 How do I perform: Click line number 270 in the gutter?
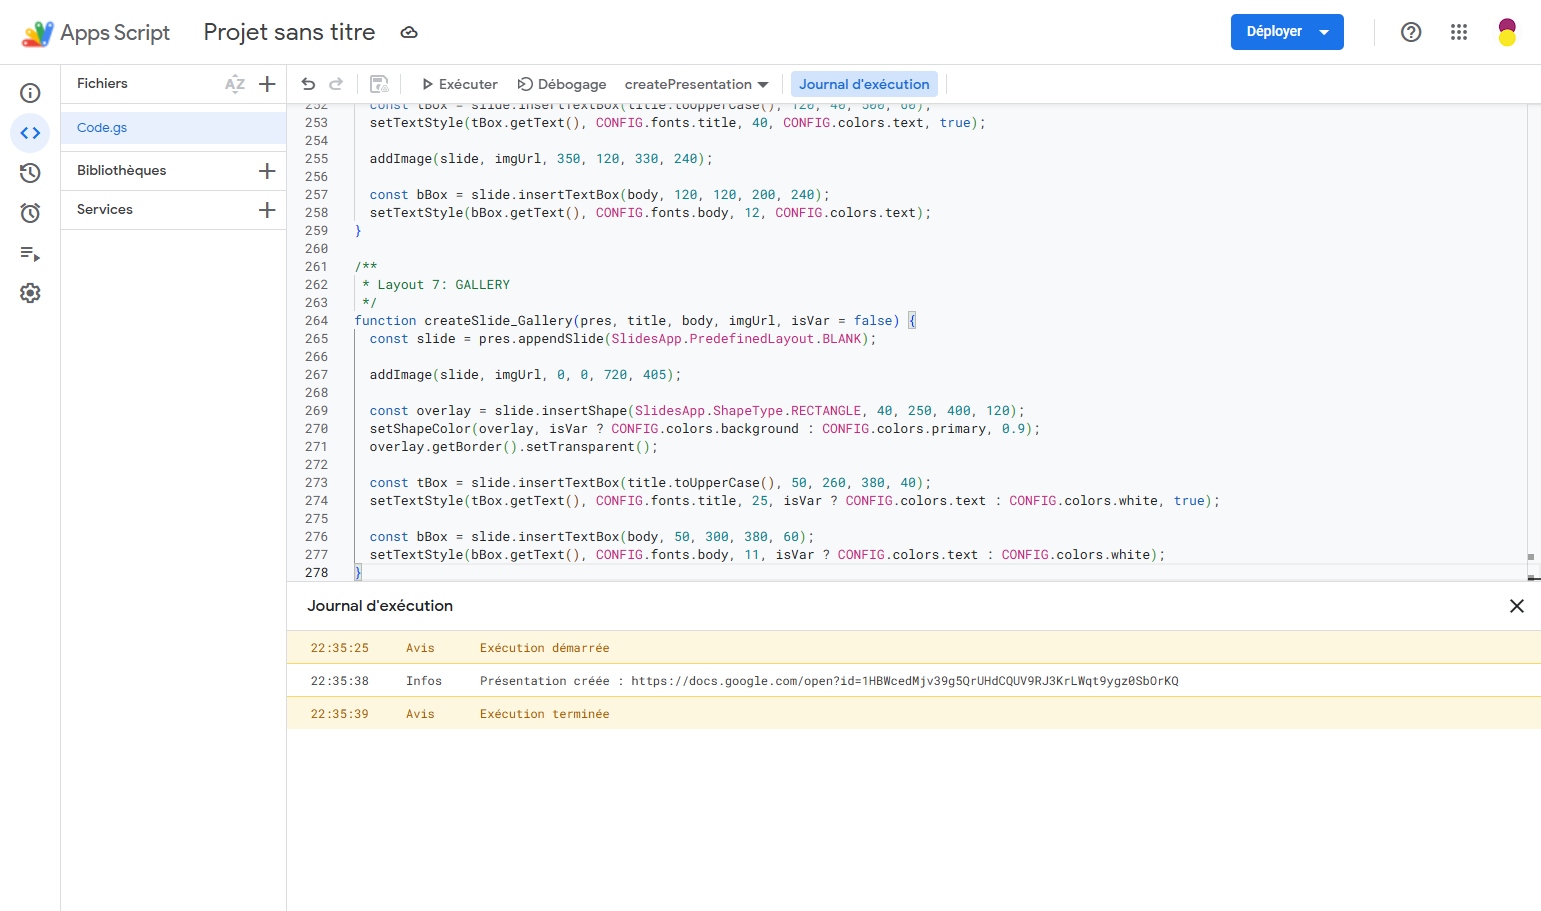[316, 429]
